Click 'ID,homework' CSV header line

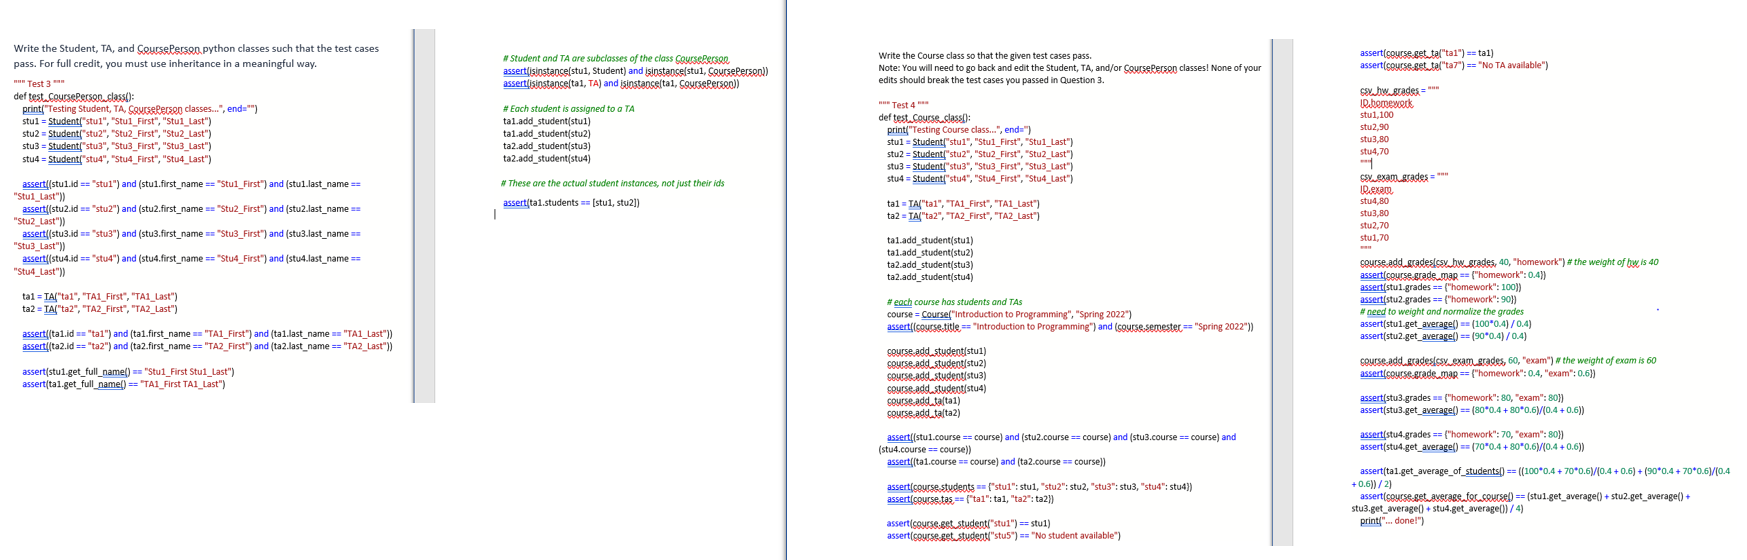1386,103
